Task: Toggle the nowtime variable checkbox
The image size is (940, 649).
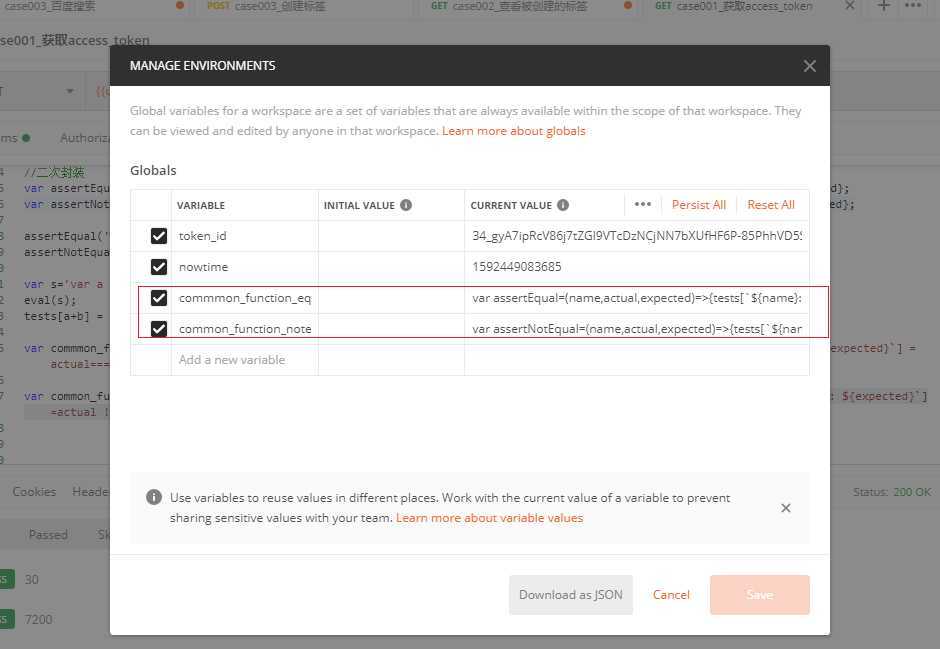Action: [159, 267]
